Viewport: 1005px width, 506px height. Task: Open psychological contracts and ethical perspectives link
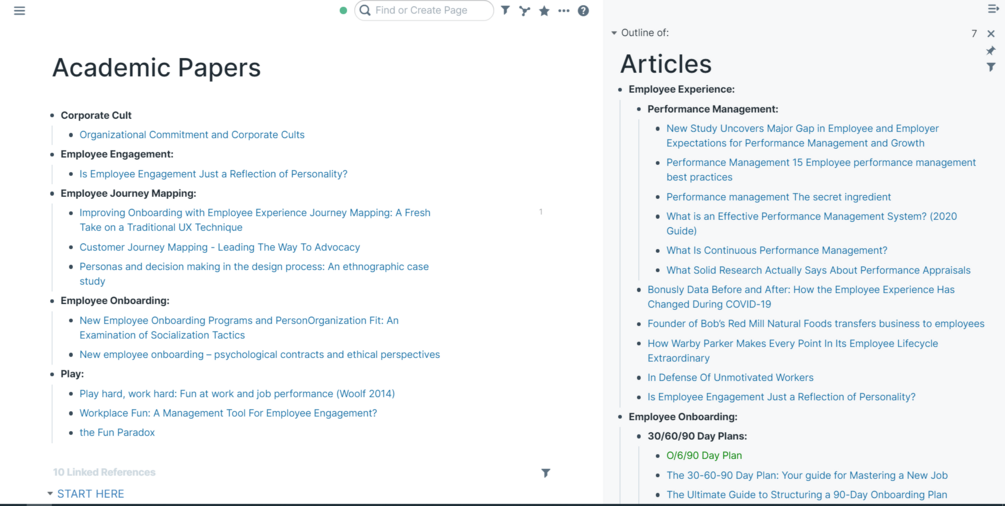(x=260, y=354)
